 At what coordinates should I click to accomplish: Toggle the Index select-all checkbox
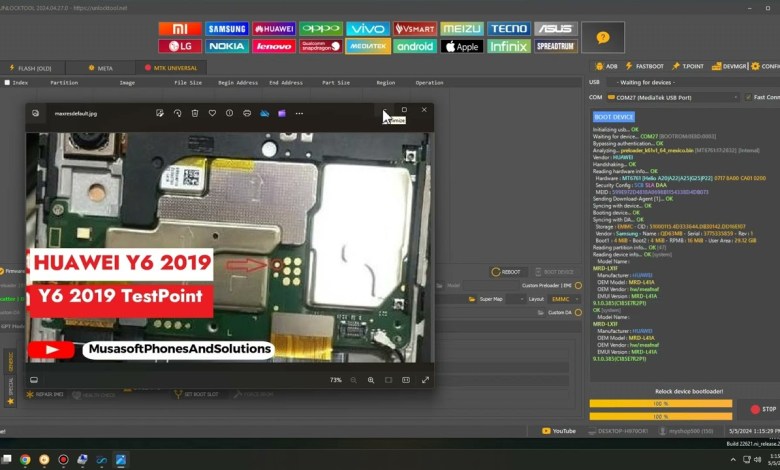[x=8, y=82]
